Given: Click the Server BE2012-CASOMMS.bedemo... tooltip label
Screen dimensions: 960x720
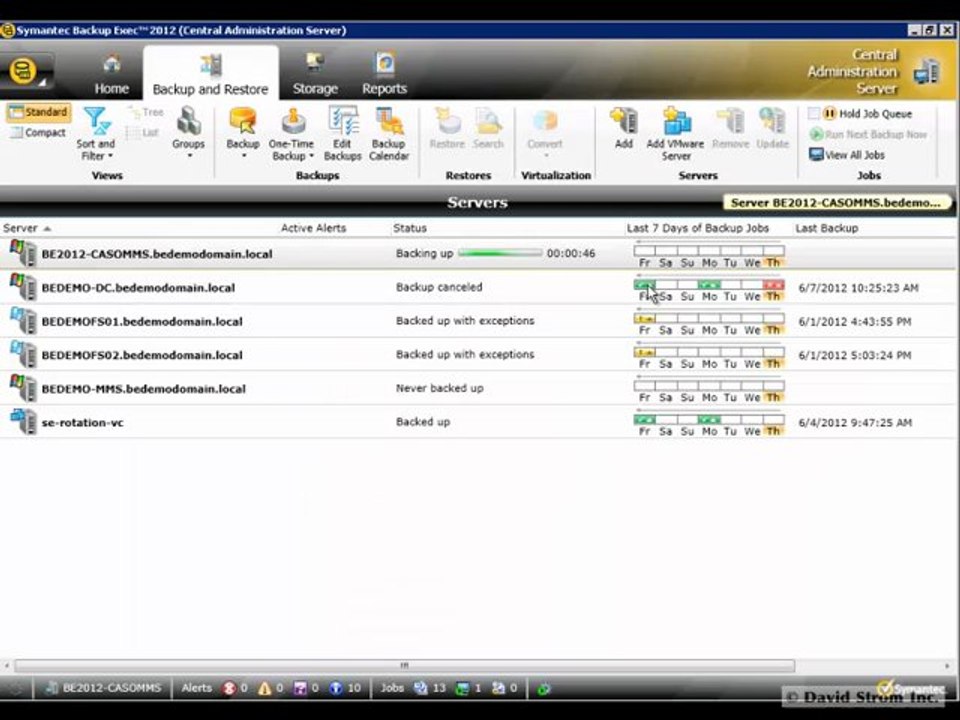Looking at the screenshot, I should coord(837,203).
